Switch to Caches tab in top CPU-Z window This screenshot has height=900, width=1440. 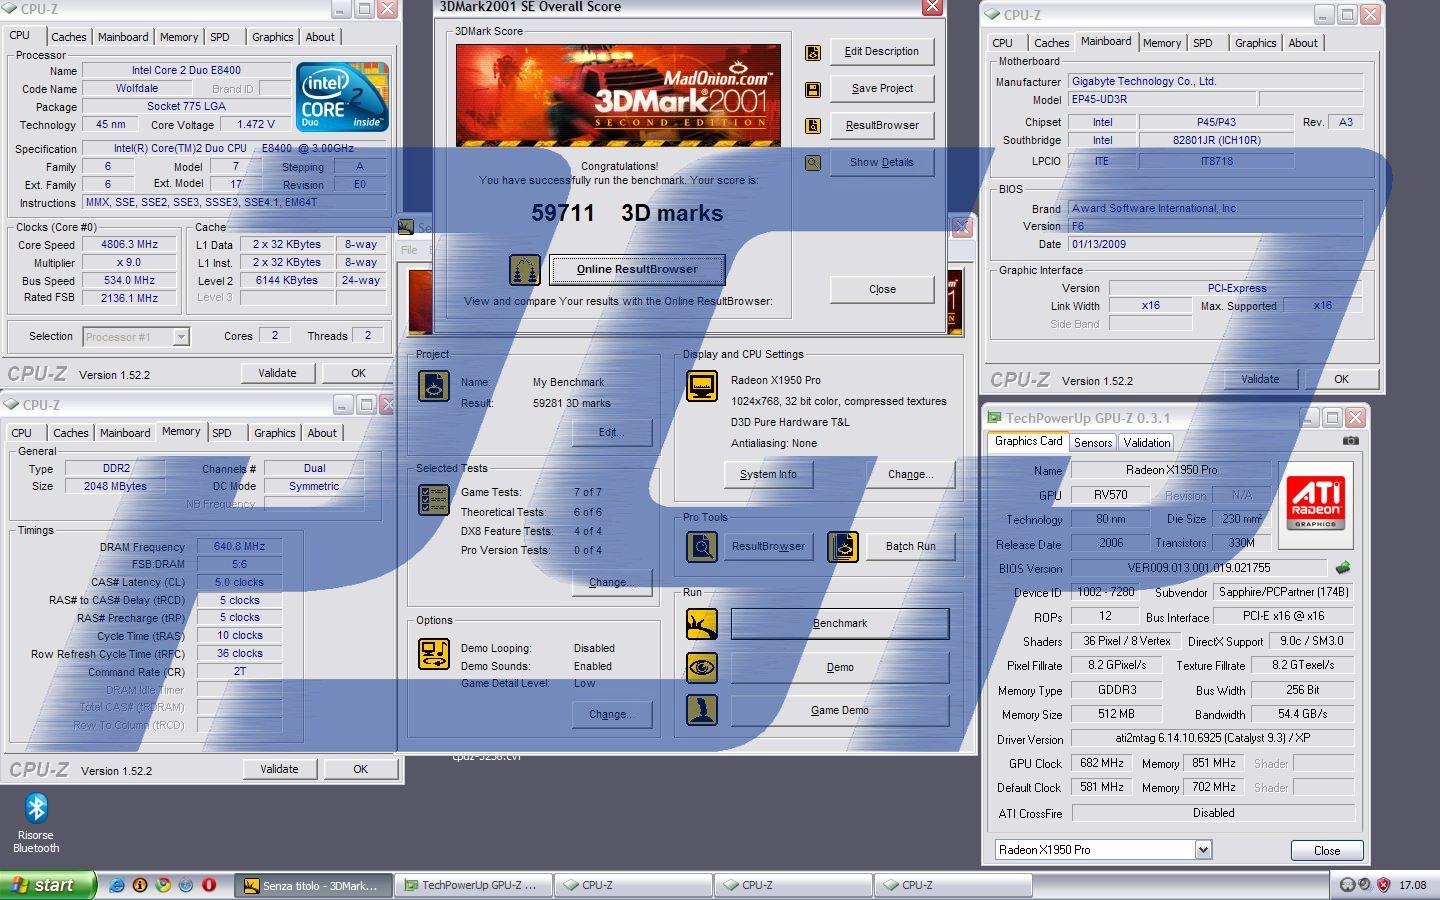69,37
